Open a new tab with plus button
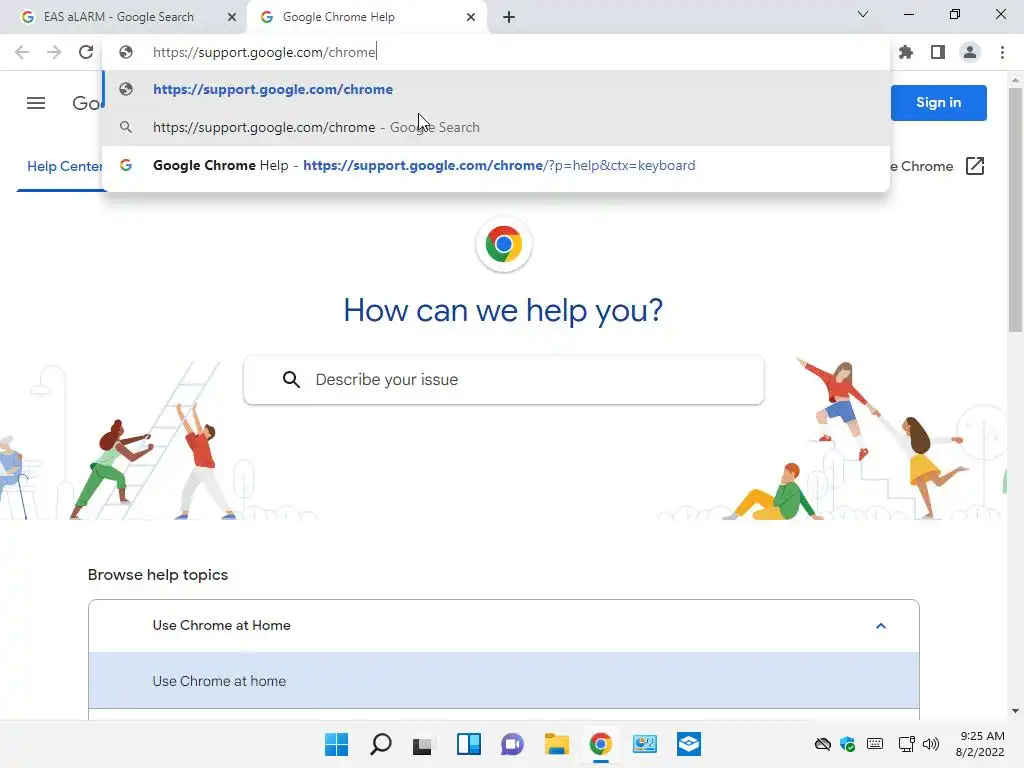This screenshot has height=768, width=1024. tap(509, 18)
